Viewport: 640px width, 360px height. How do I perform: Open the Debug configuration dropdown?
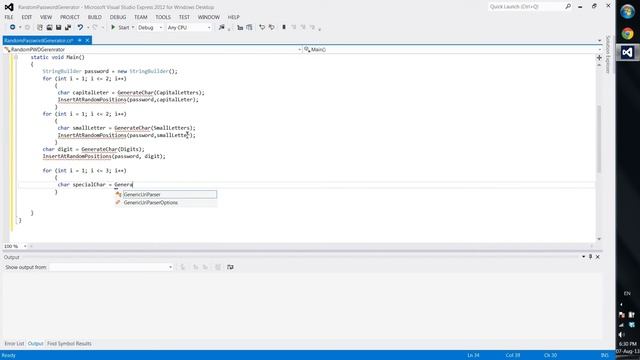150,27
